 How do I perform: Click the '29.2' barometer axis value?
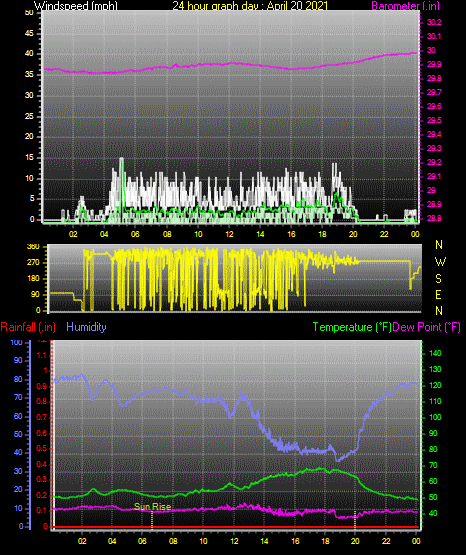[434, 162]
